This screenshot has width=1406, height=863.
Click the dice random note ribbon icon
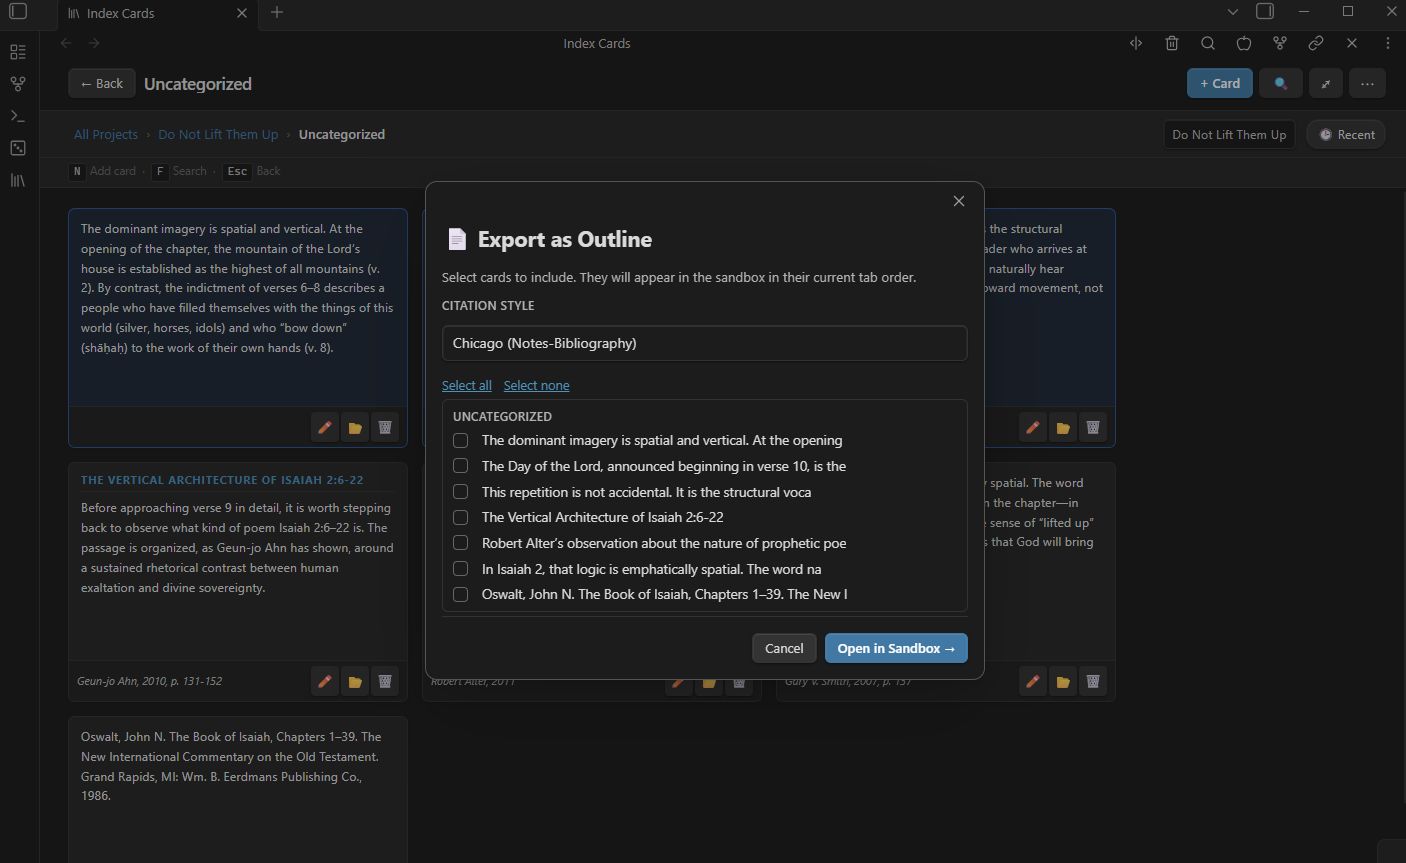coord(18,148)
